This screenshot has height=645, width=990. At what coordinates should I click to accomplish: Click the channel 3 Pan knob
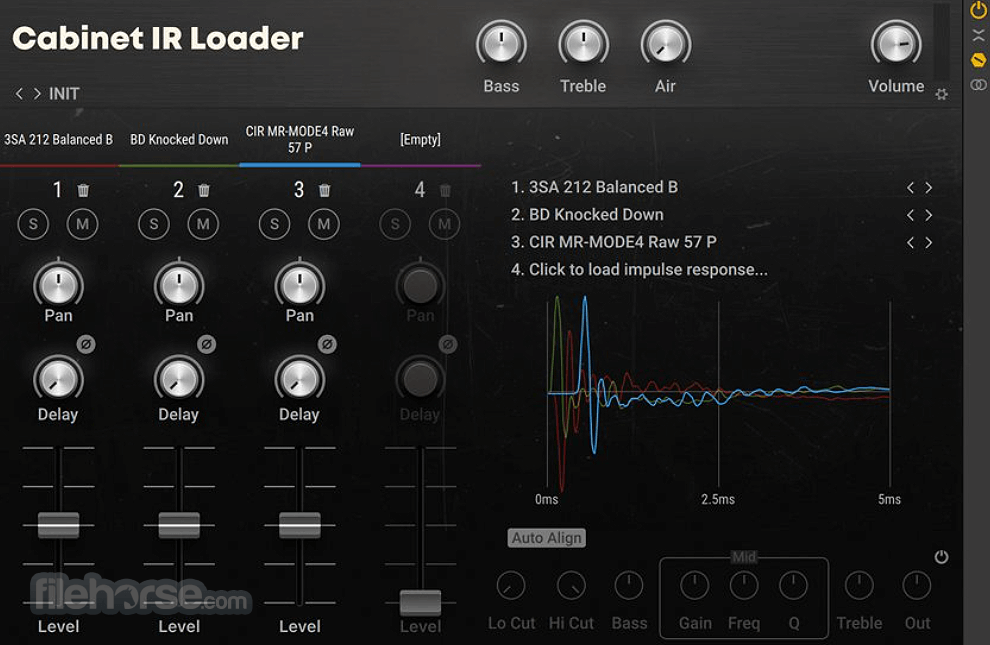point(300,284)
